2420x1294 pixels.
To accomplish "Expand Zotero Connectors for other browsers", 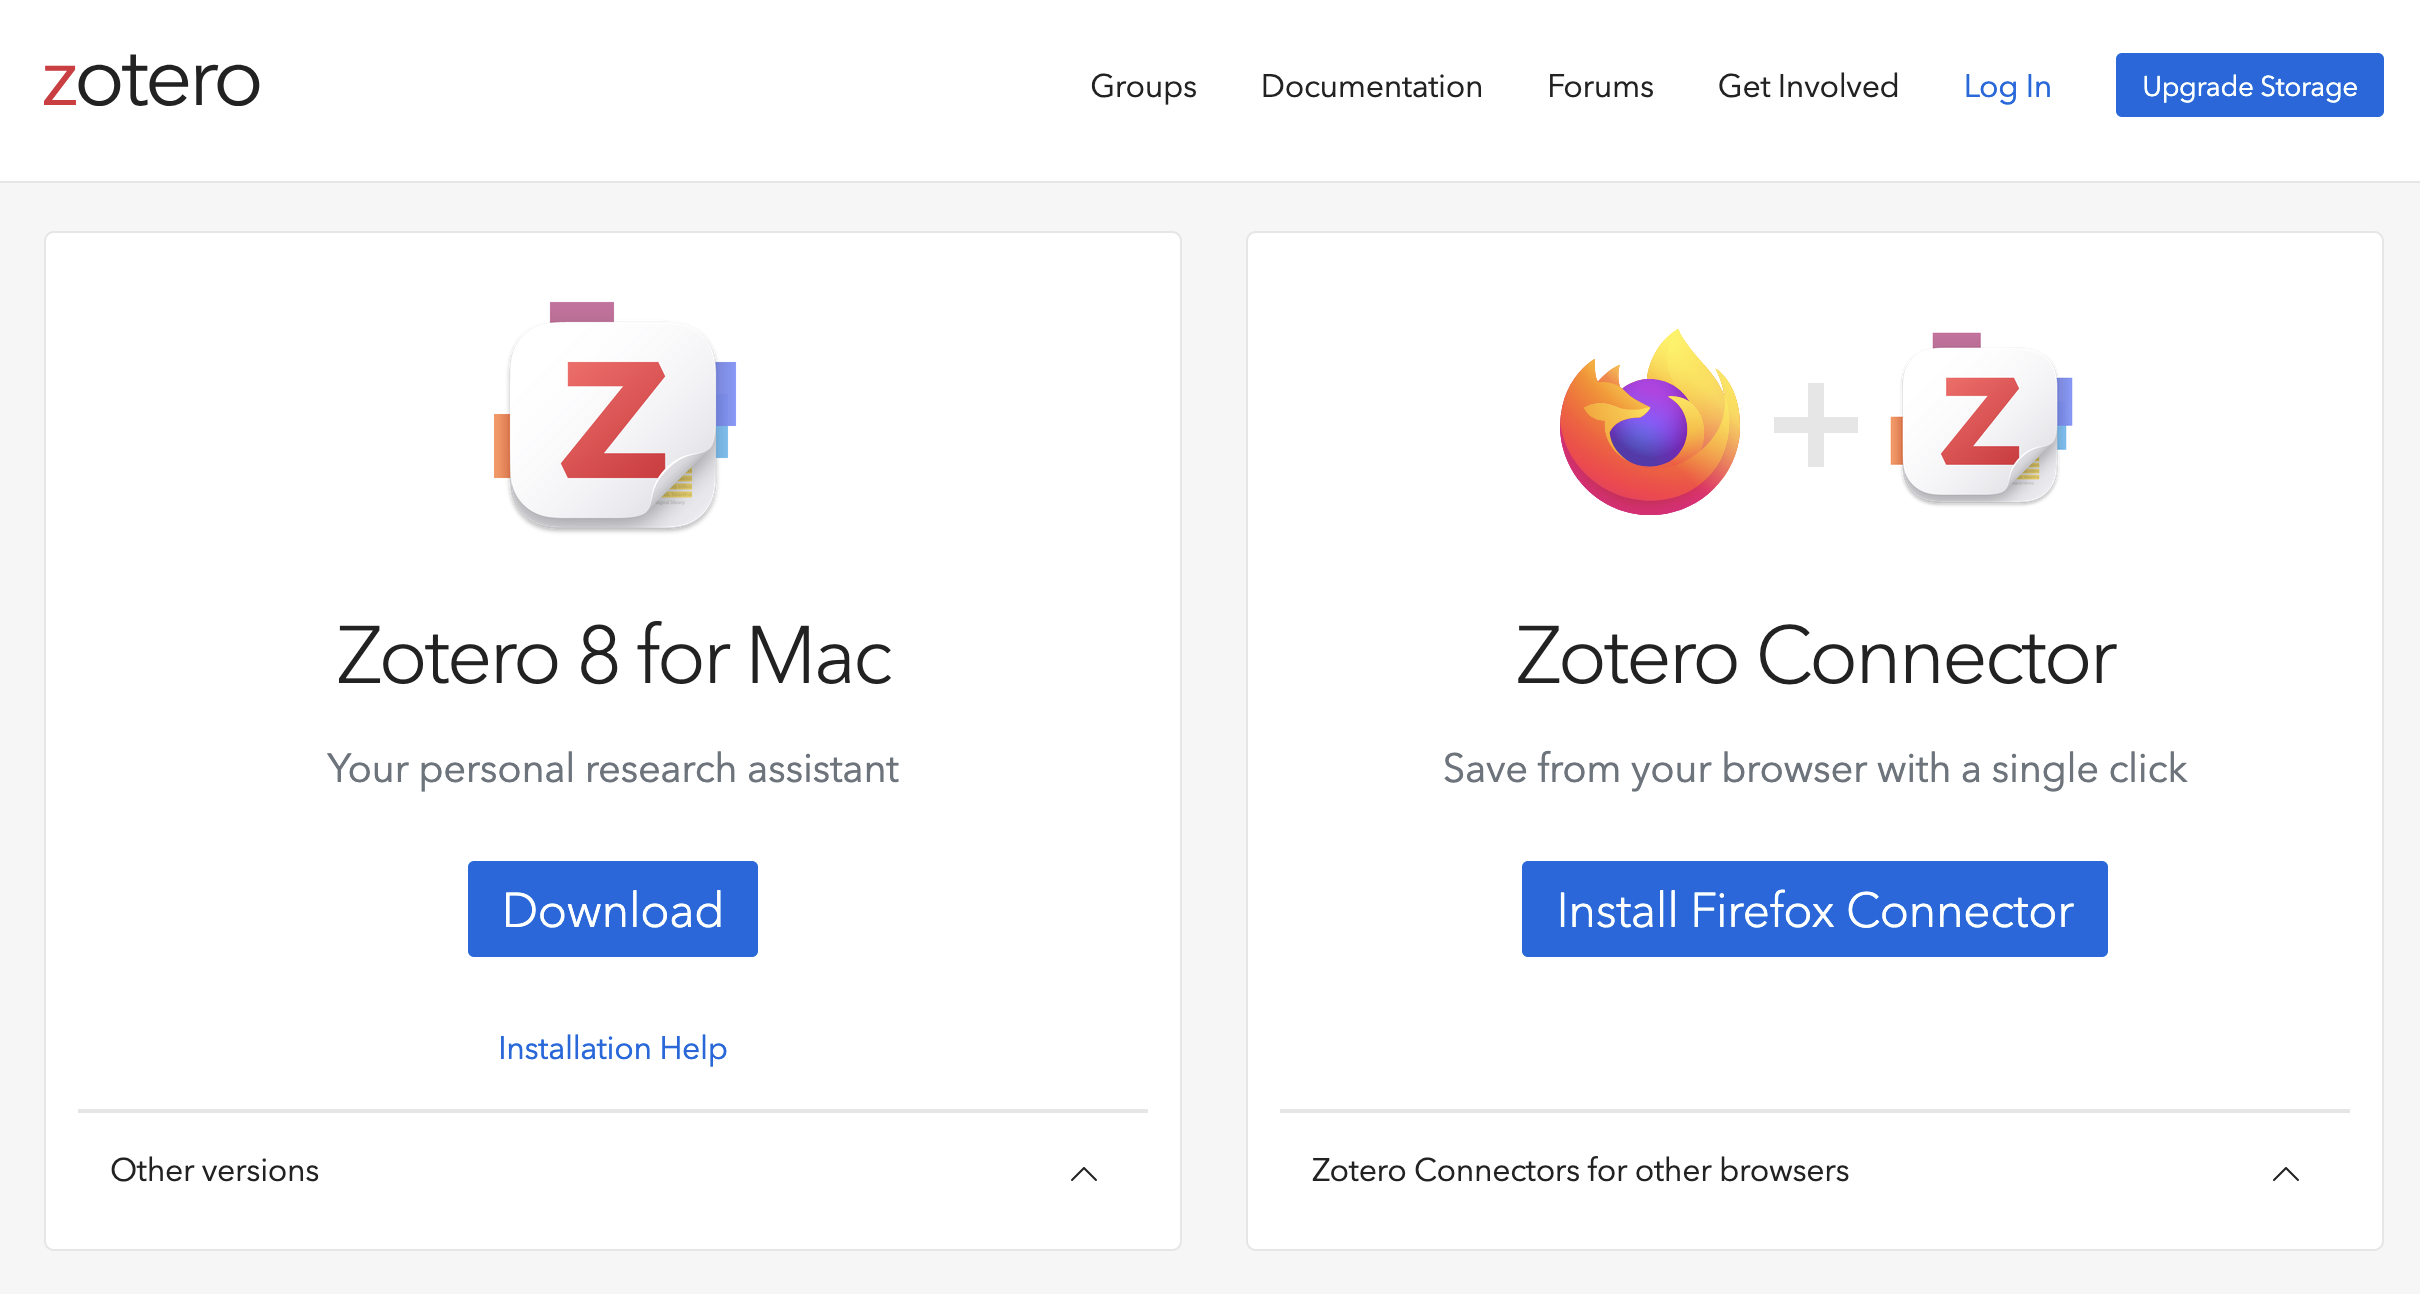I will (1580, 1170).
